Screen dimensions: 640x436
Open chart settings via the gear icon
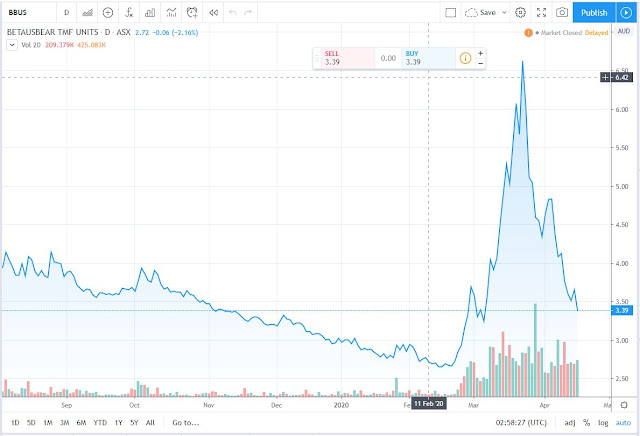click(520, 13)
